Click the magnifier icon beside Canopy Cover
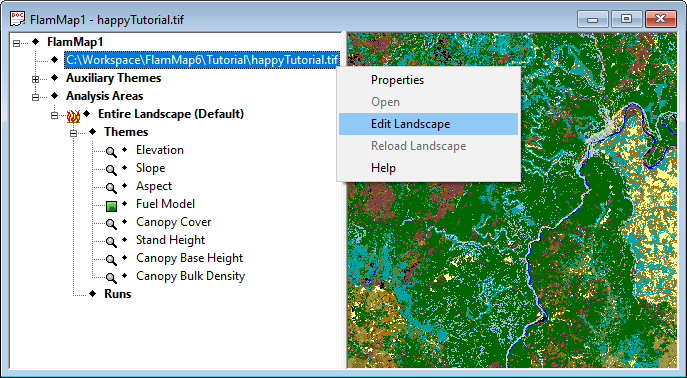This screenshot has width=687, height=378. pos(111,223)
